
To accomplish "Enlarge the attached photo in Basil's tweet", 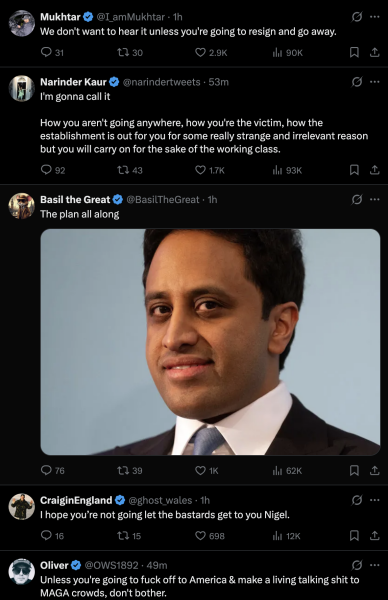I will pos(210,342).
